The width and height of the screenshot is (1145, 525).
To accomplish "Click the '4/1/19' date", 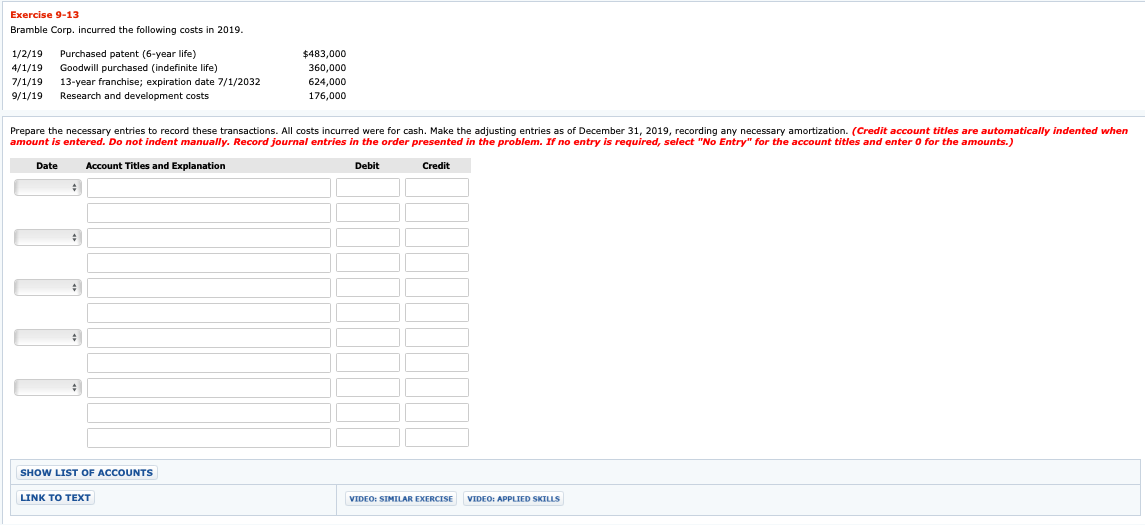I will 28,67.
